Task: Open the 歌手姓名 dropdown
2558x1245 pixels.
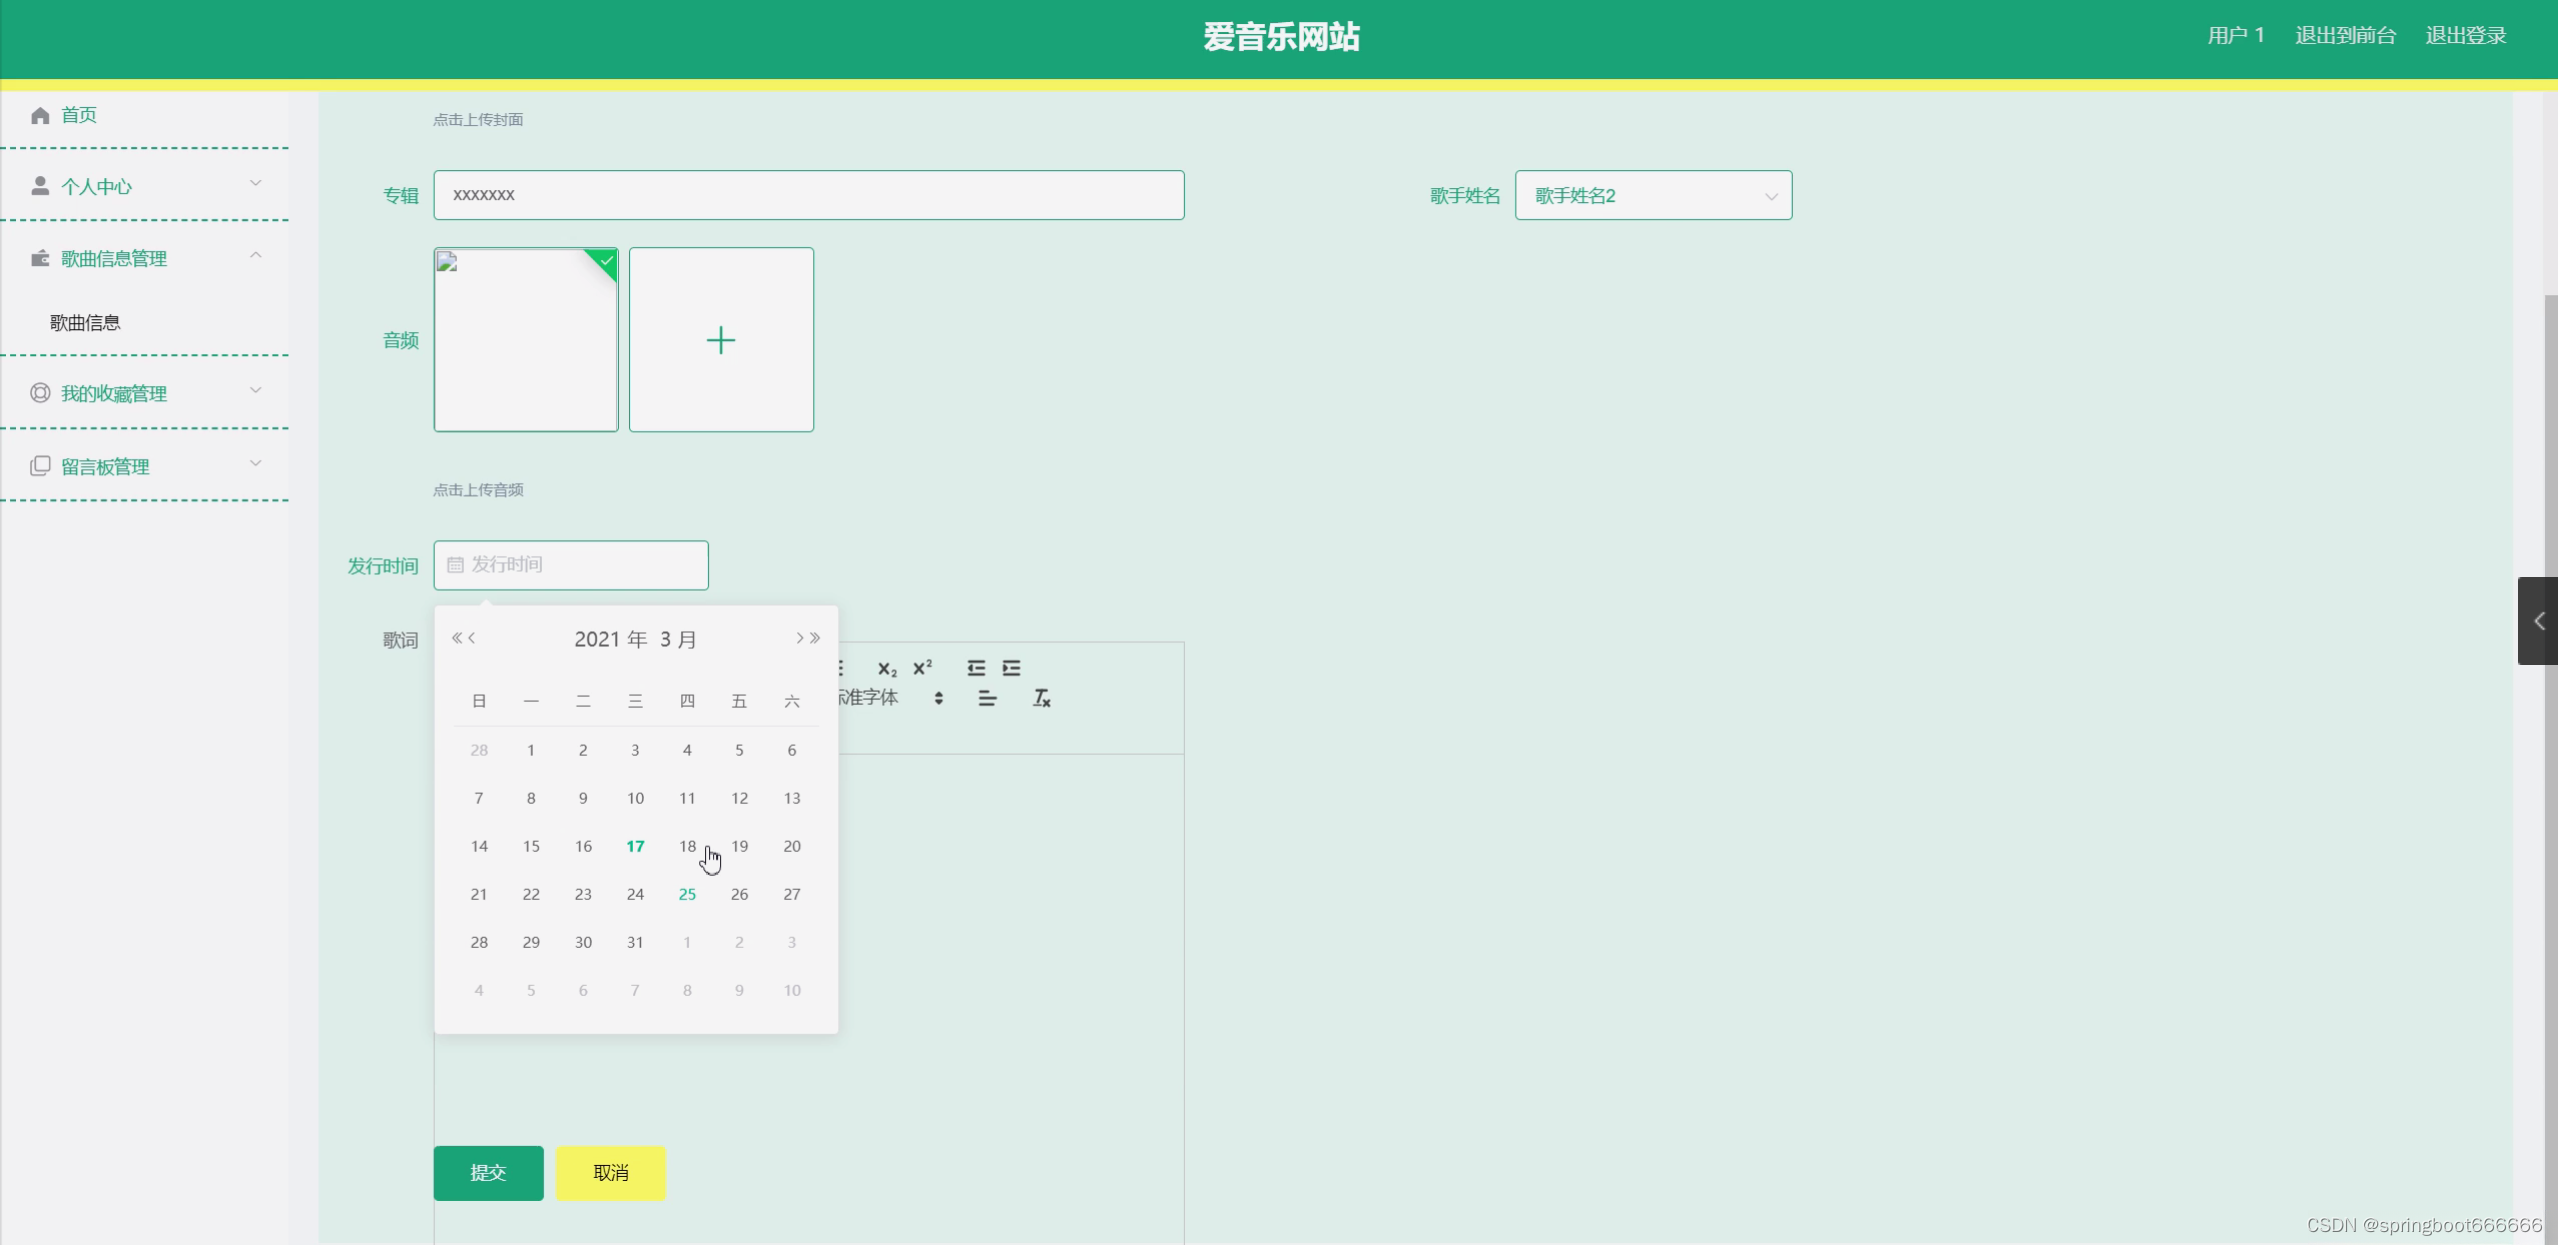Action: coord(1652,195)
